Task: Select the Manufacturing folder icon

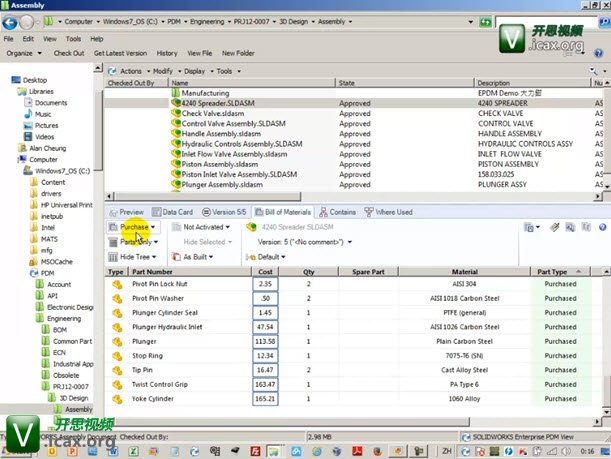Action: pyautogui.click(x=176, y=93)
